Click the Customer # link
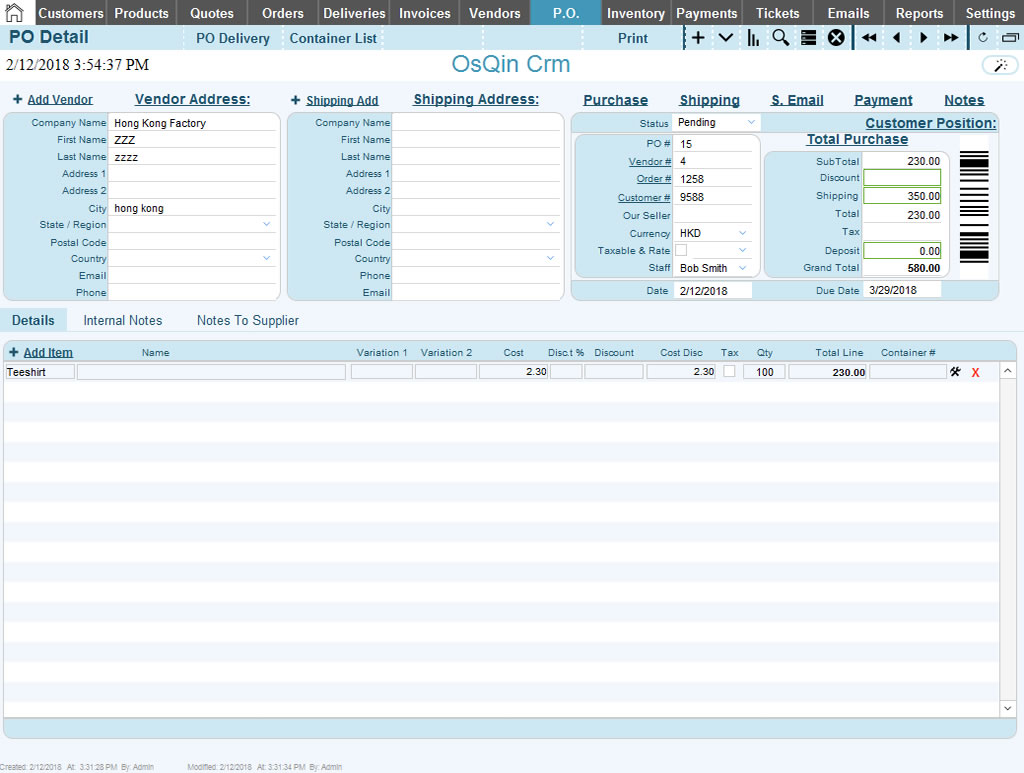The height and width of the screenshot is (773, 1024). click(644, 197)
